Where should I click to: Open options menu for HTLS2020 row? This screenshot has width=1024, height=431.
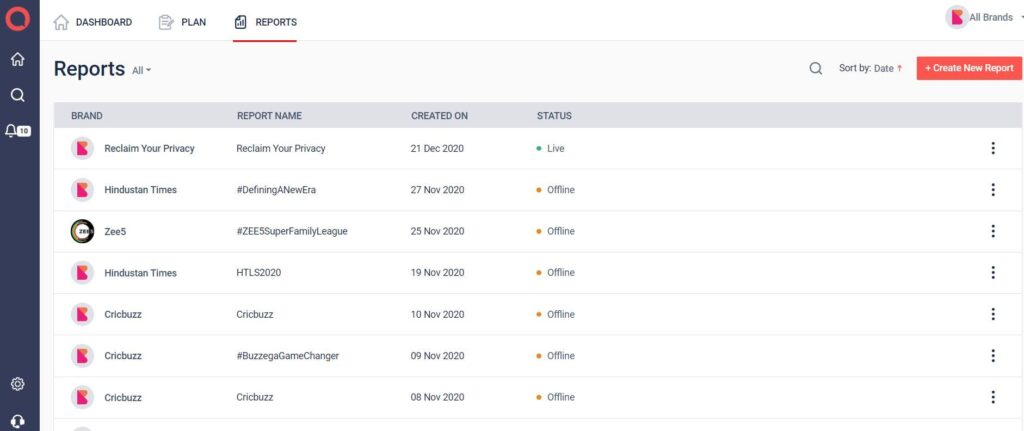[993, 272]
